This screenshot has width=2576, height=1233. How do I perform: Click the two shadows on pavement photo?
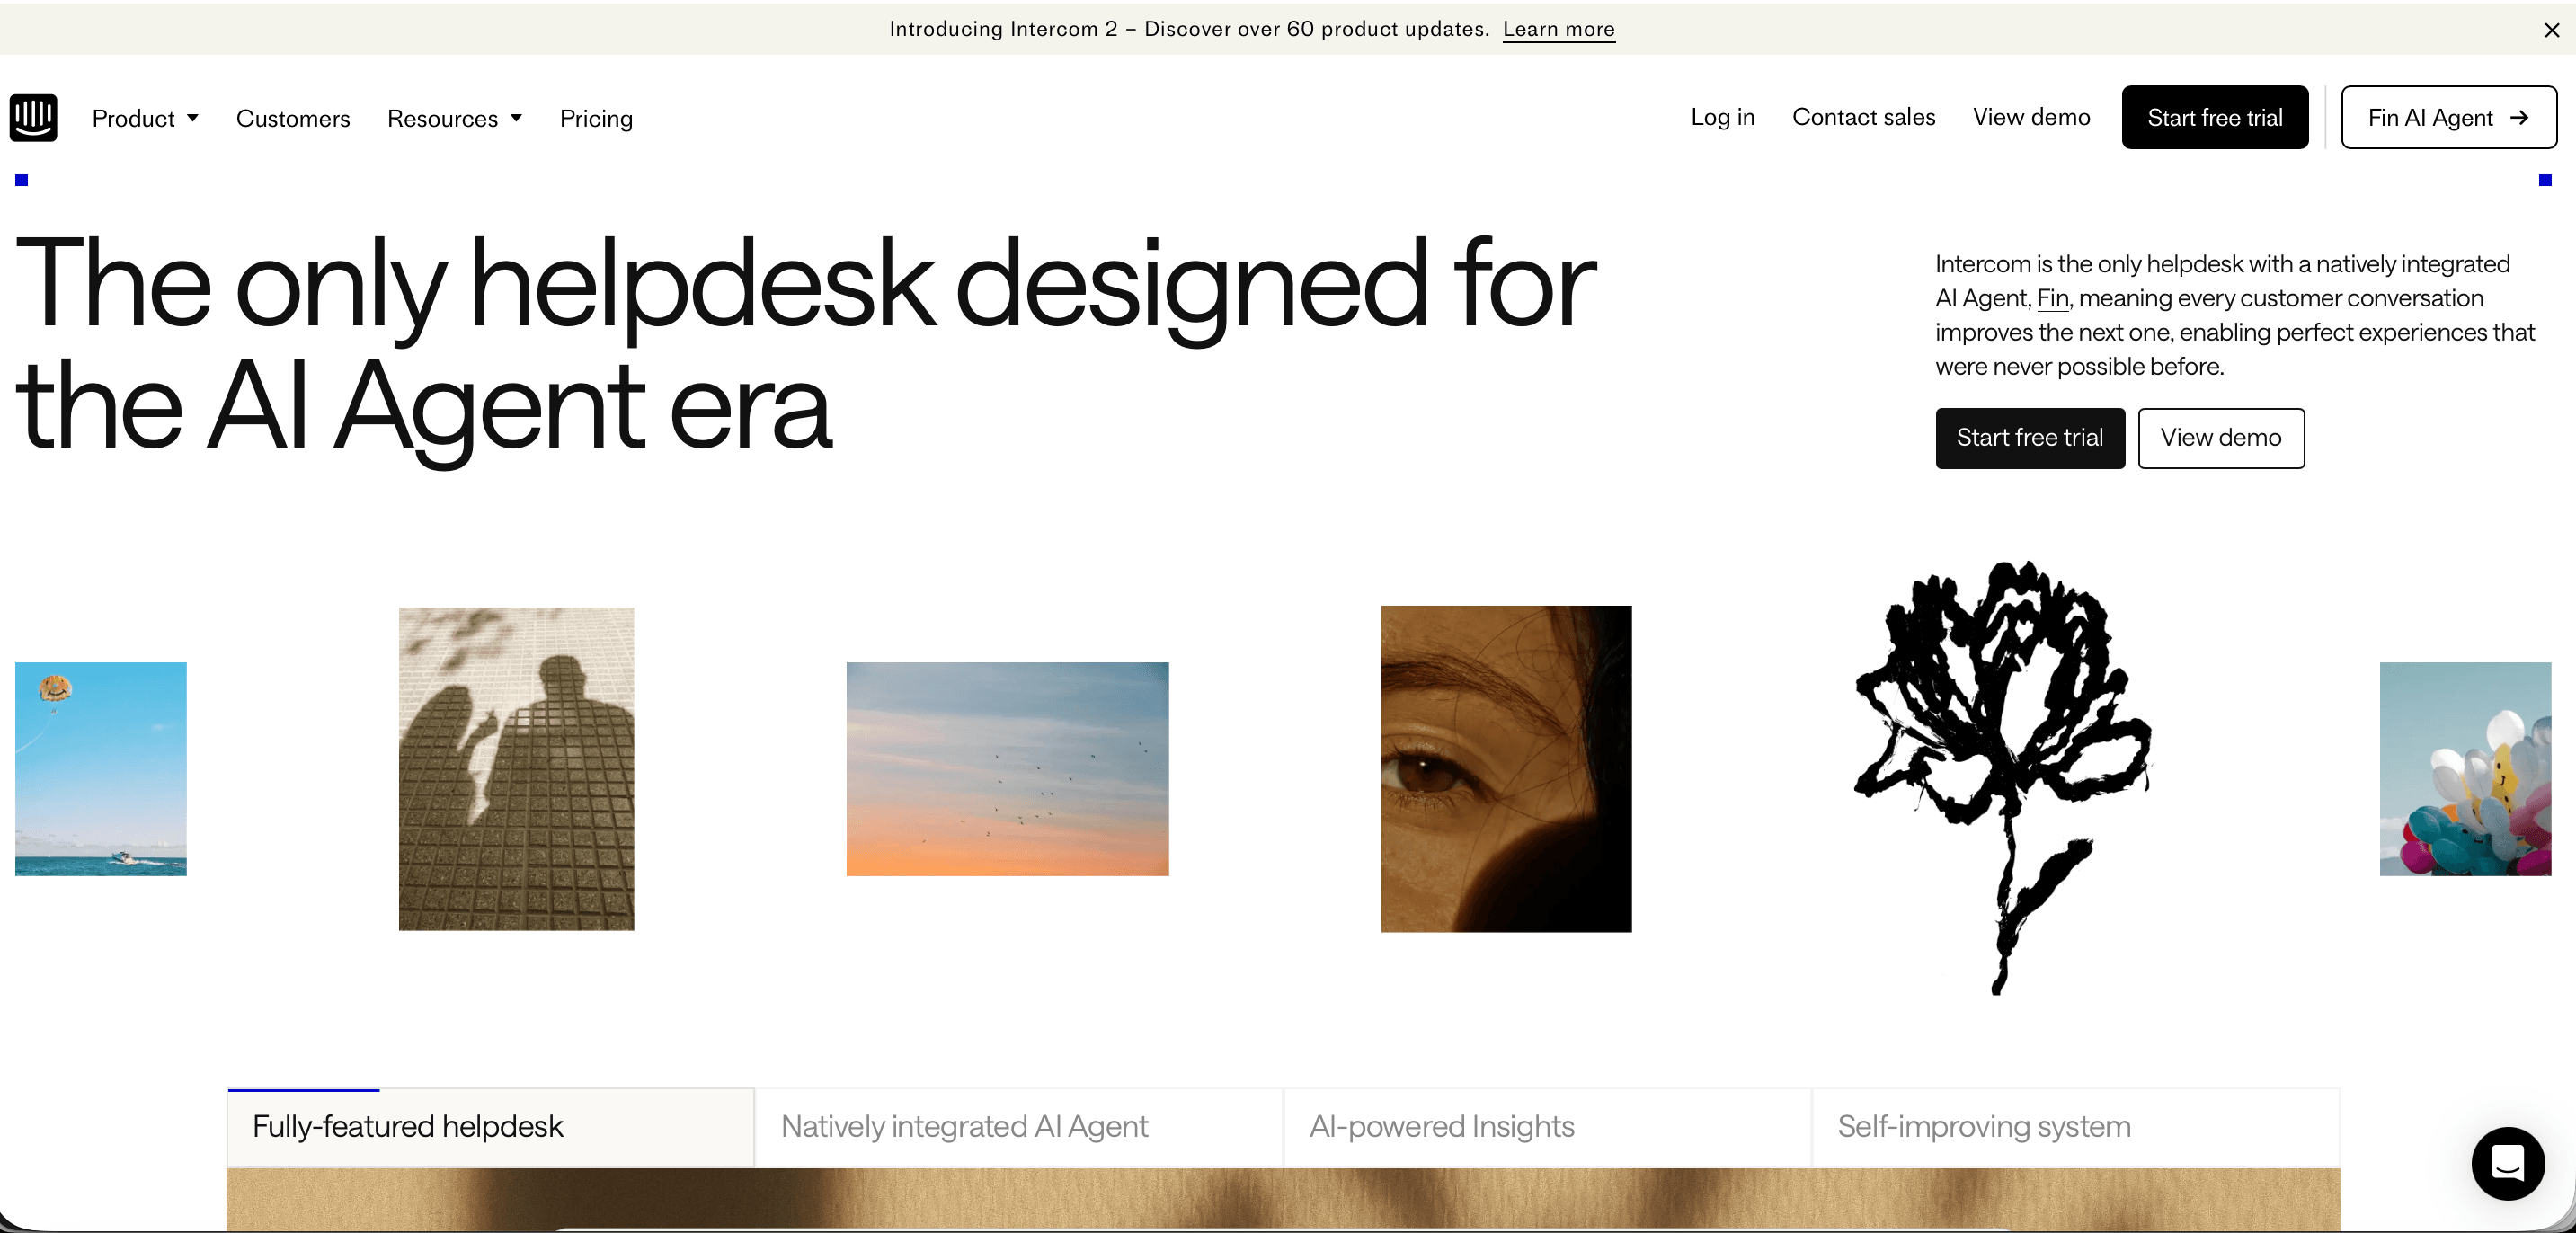pyautogui.click(x=516, y=769)
